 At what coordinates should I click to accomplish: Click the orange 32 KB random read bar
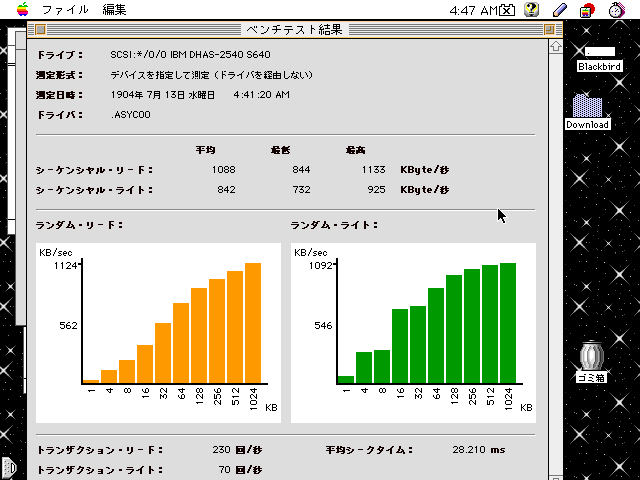coord(163,353)
